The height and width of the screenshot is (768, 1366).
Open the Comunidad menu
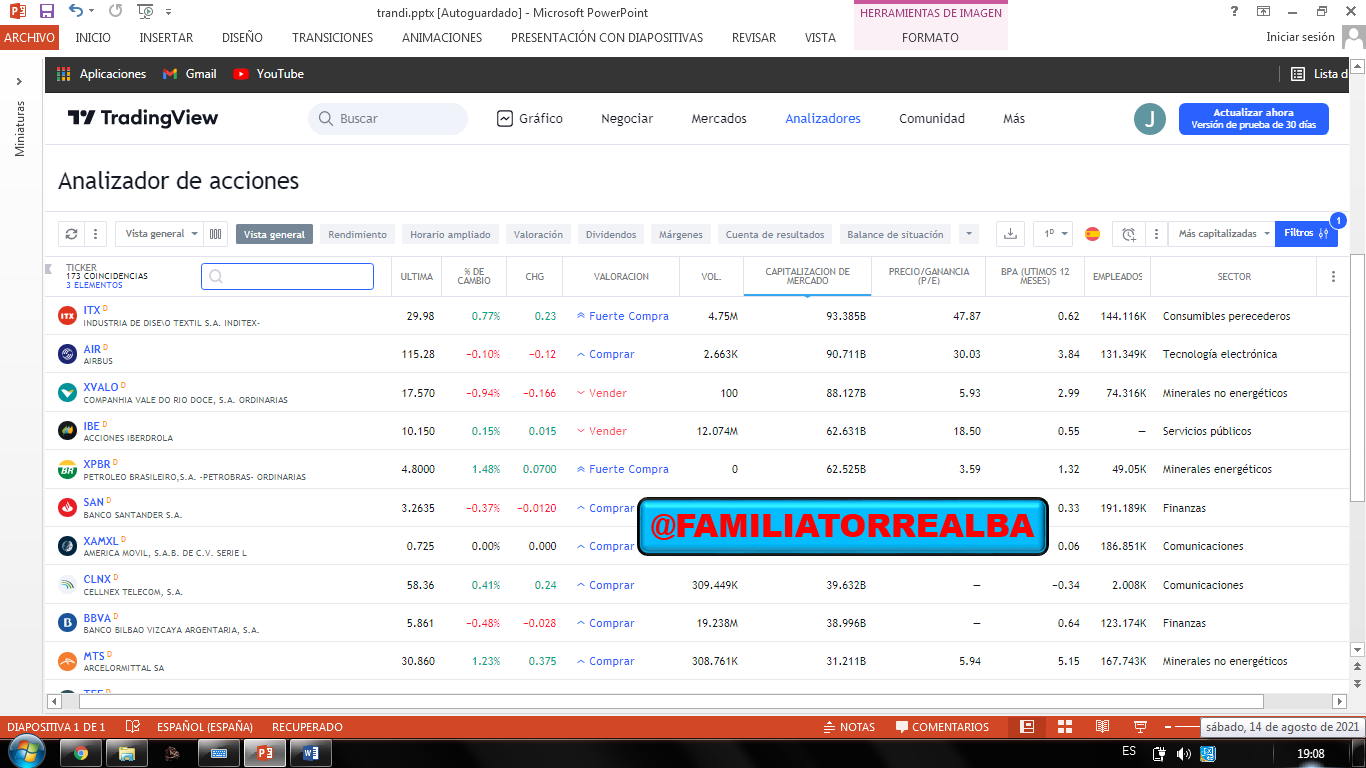coord(932,118)
